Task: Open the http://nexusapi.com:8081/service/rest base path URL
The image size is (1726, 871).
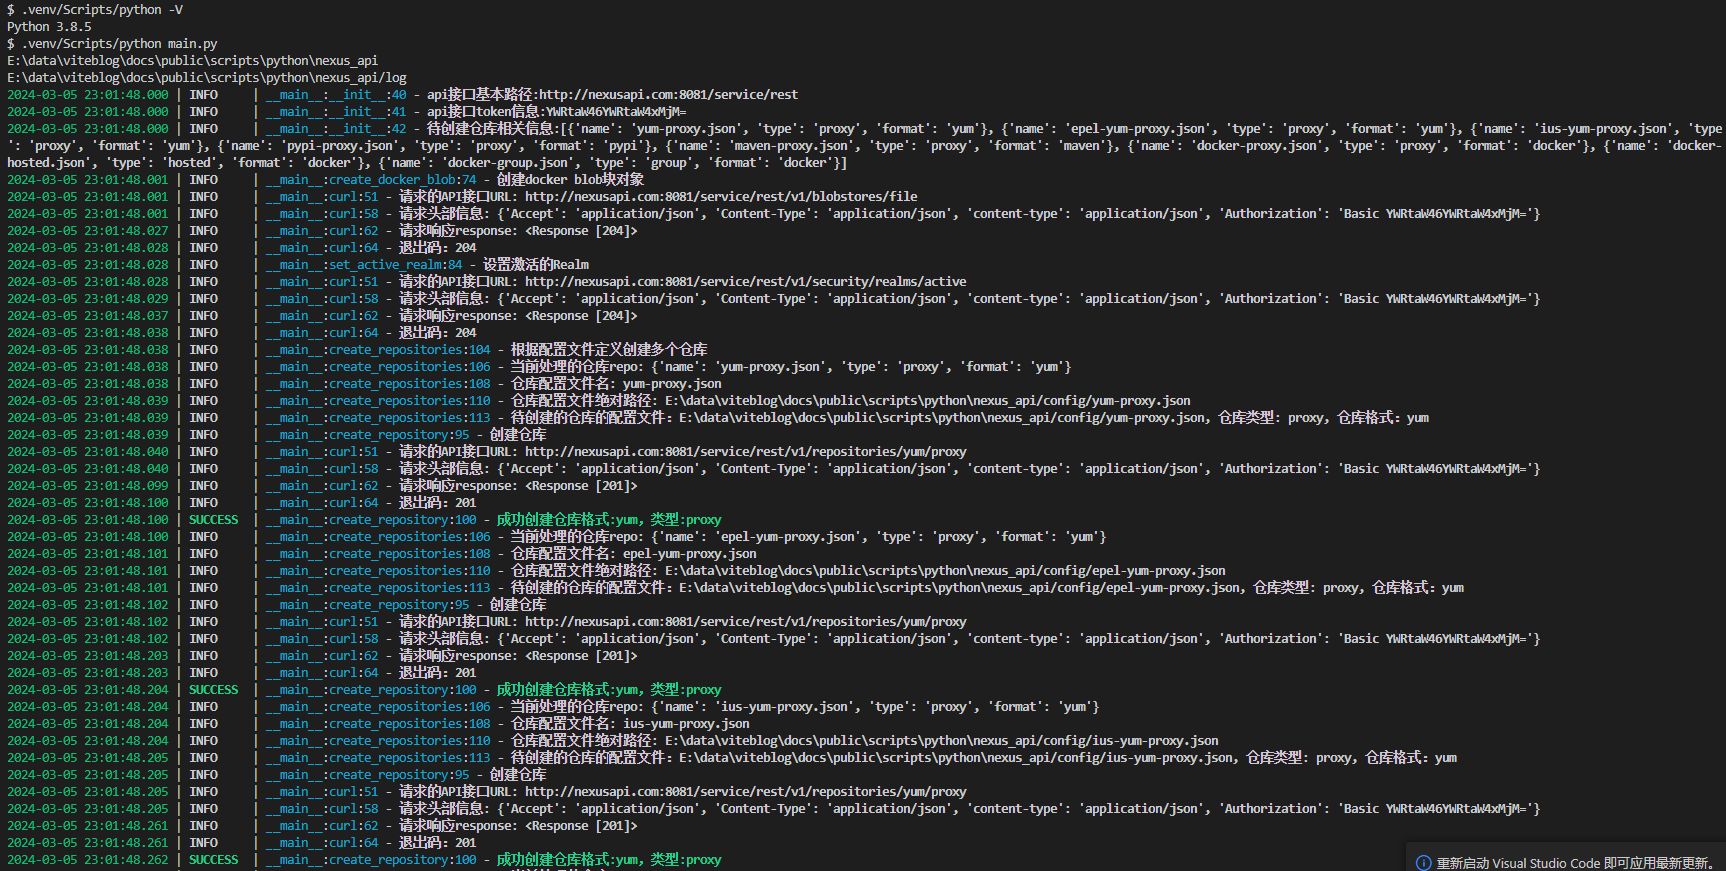Action: pos(668,95)
